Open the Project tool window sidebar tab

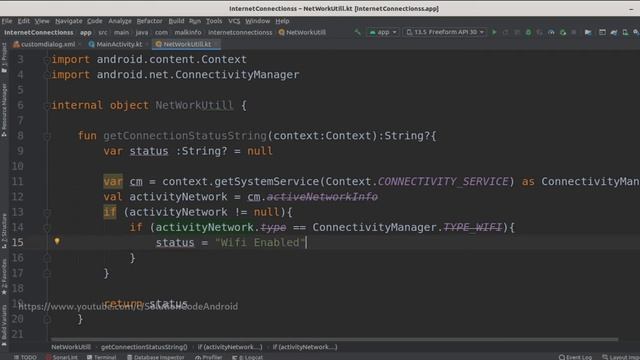pos(4,58)
